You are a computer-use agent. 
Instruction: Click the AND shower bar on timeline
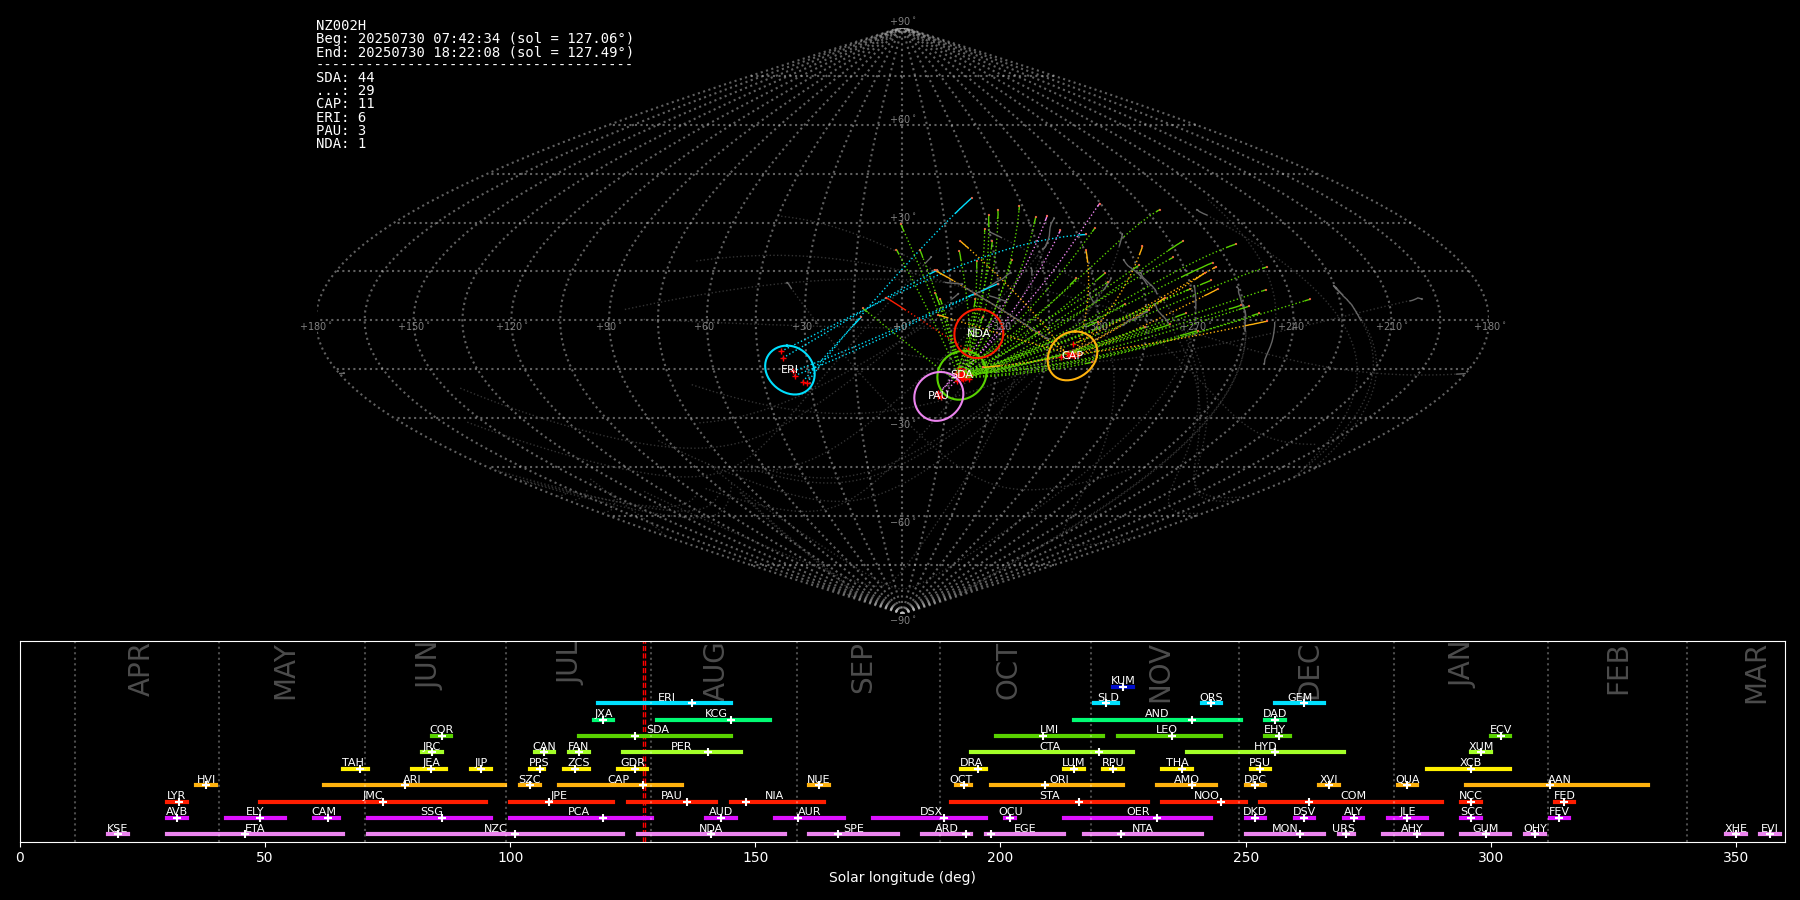point(1157,720)
